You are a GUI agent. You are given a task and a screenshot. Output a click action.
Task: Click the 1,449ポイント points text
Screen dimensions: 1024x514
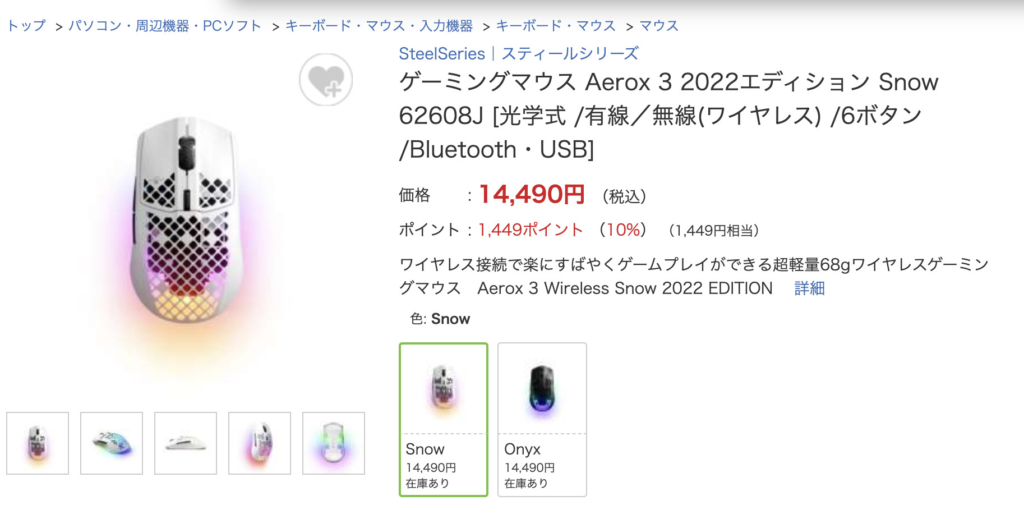pos(530,230)
